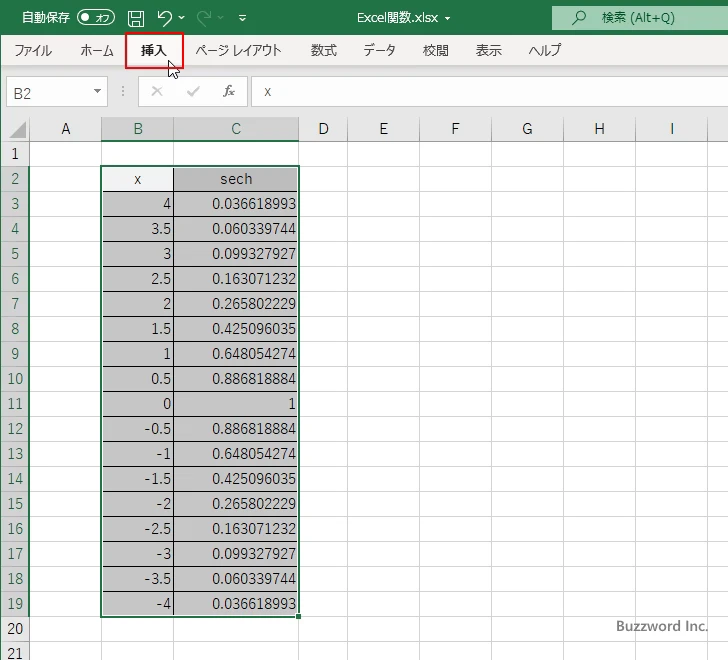Open the Redo history dropdown arrow
This screenshot has width=728, height=660.
(x=221, y=18)
